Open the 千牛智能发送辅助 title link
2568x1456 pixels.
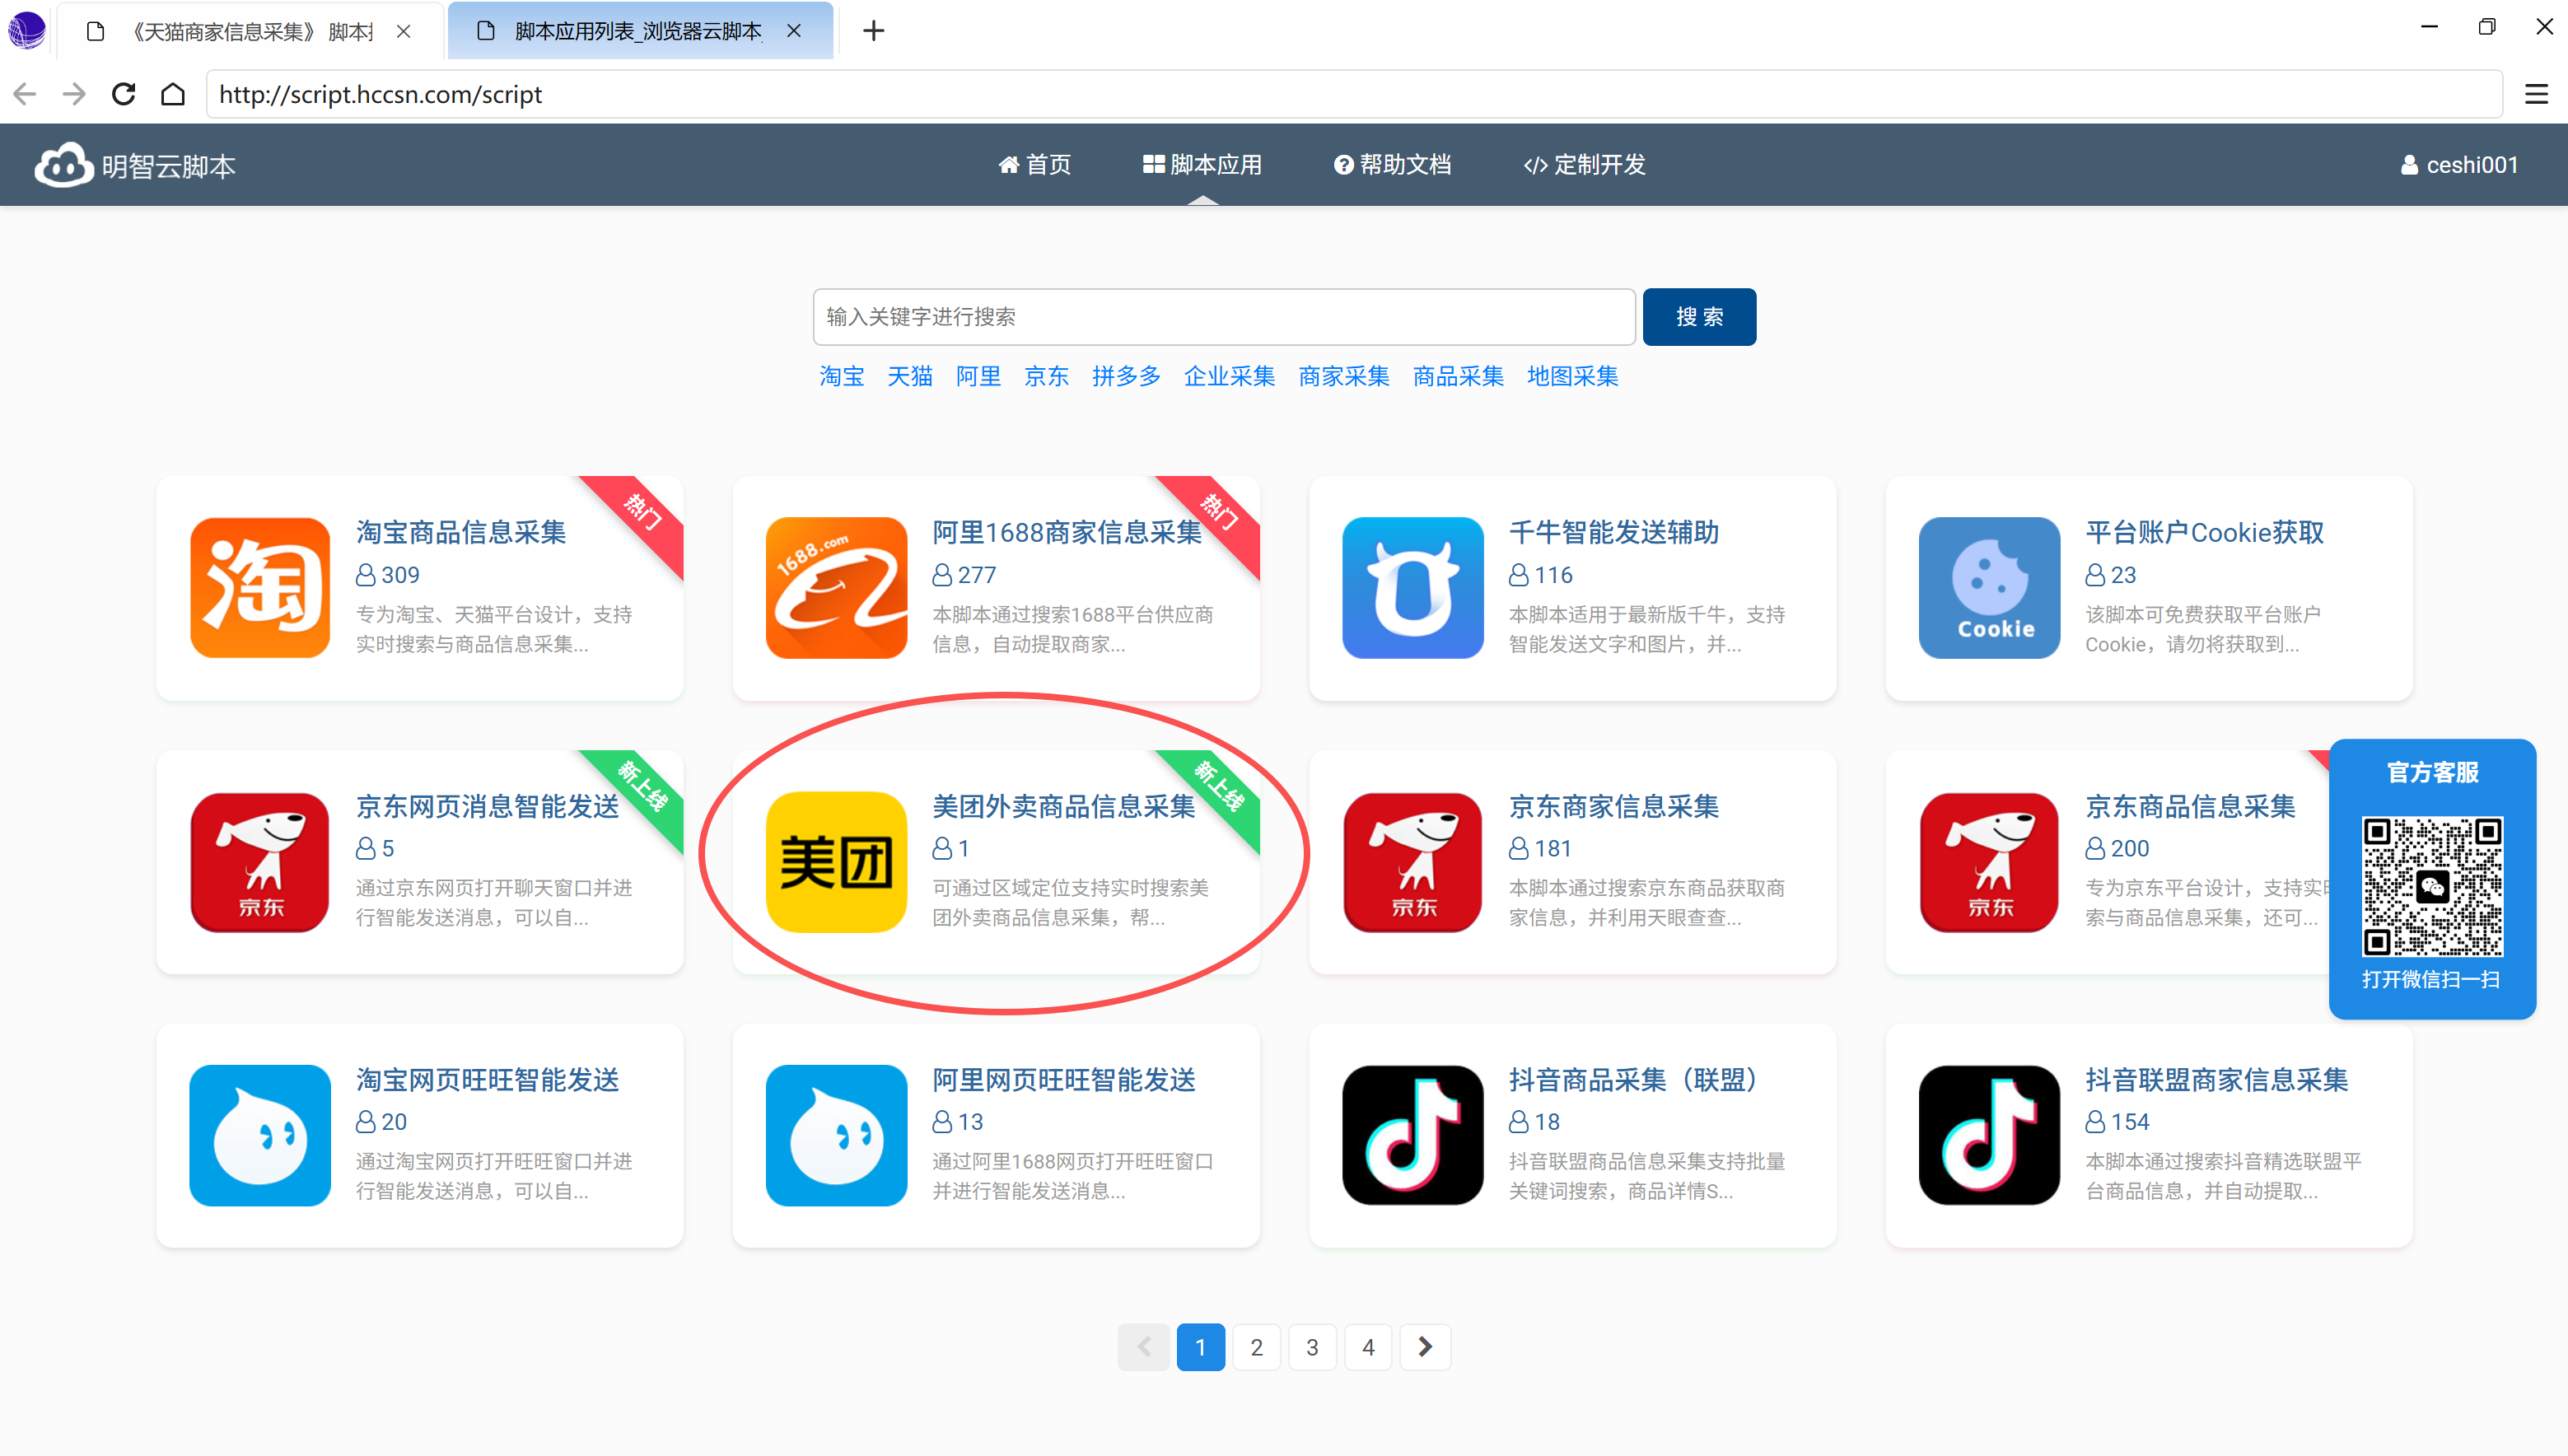point(1613,532)
